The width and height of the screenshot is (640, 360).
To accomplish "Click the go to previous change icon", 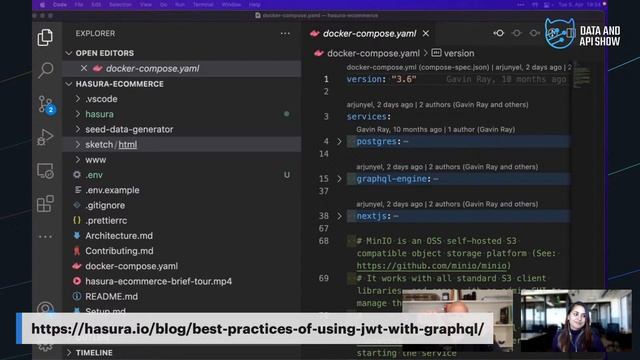I will coord(498,33).
